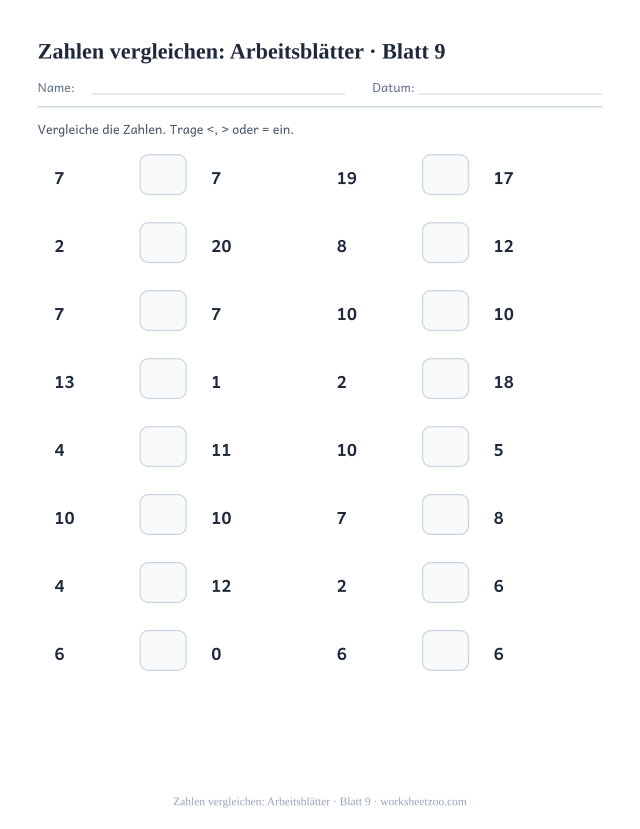
Task: Click the Datum input line
Action: 510,94
